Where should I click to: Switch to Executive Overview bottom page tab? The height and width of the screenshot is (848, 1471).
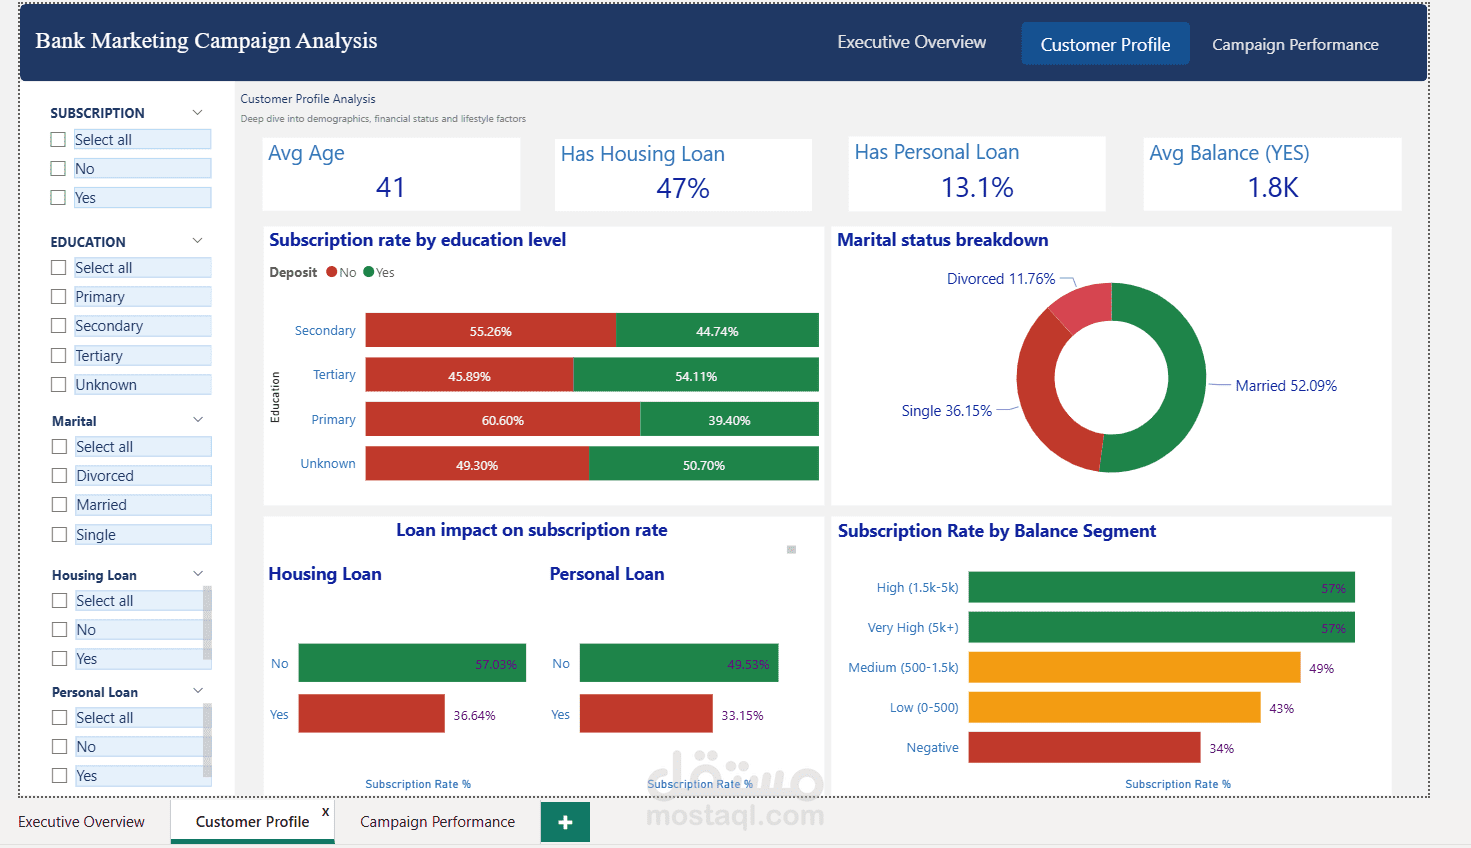[82, 822]
